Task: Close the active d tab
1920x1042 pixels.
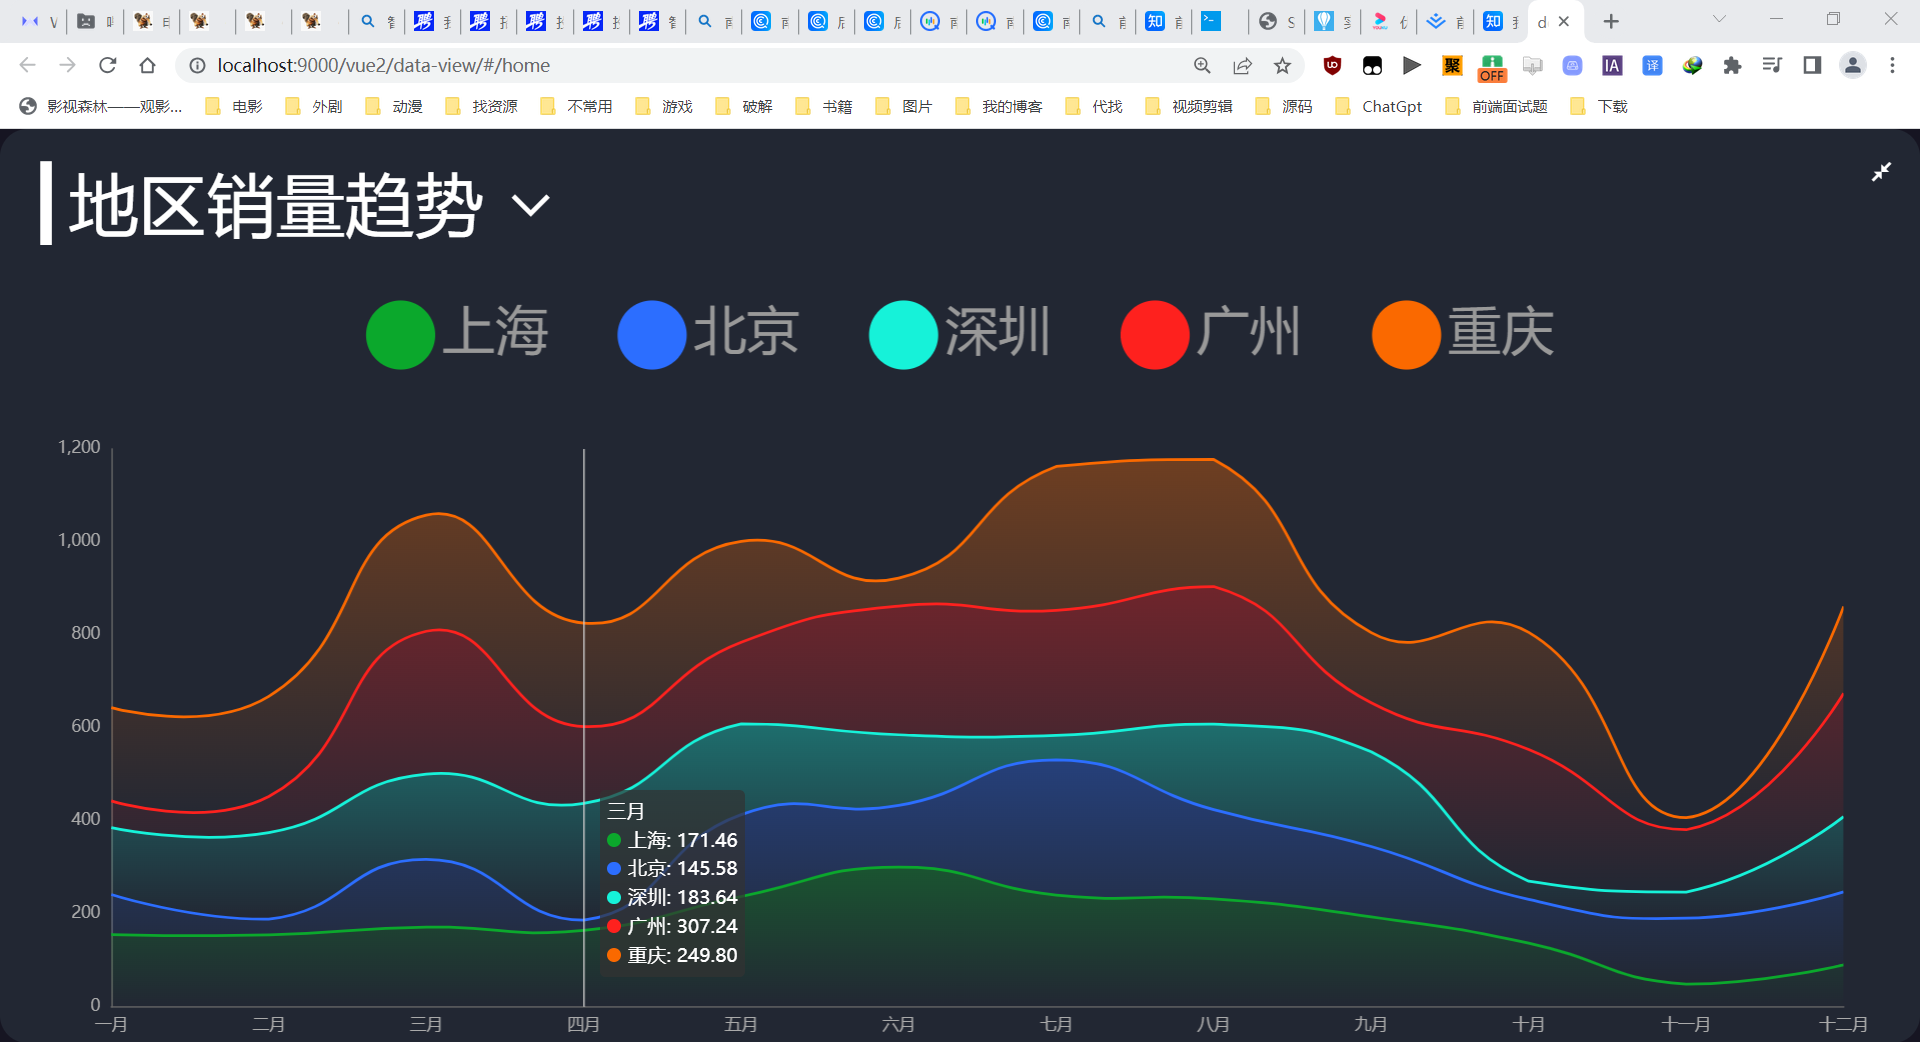Action: (x=1564, y=21)
